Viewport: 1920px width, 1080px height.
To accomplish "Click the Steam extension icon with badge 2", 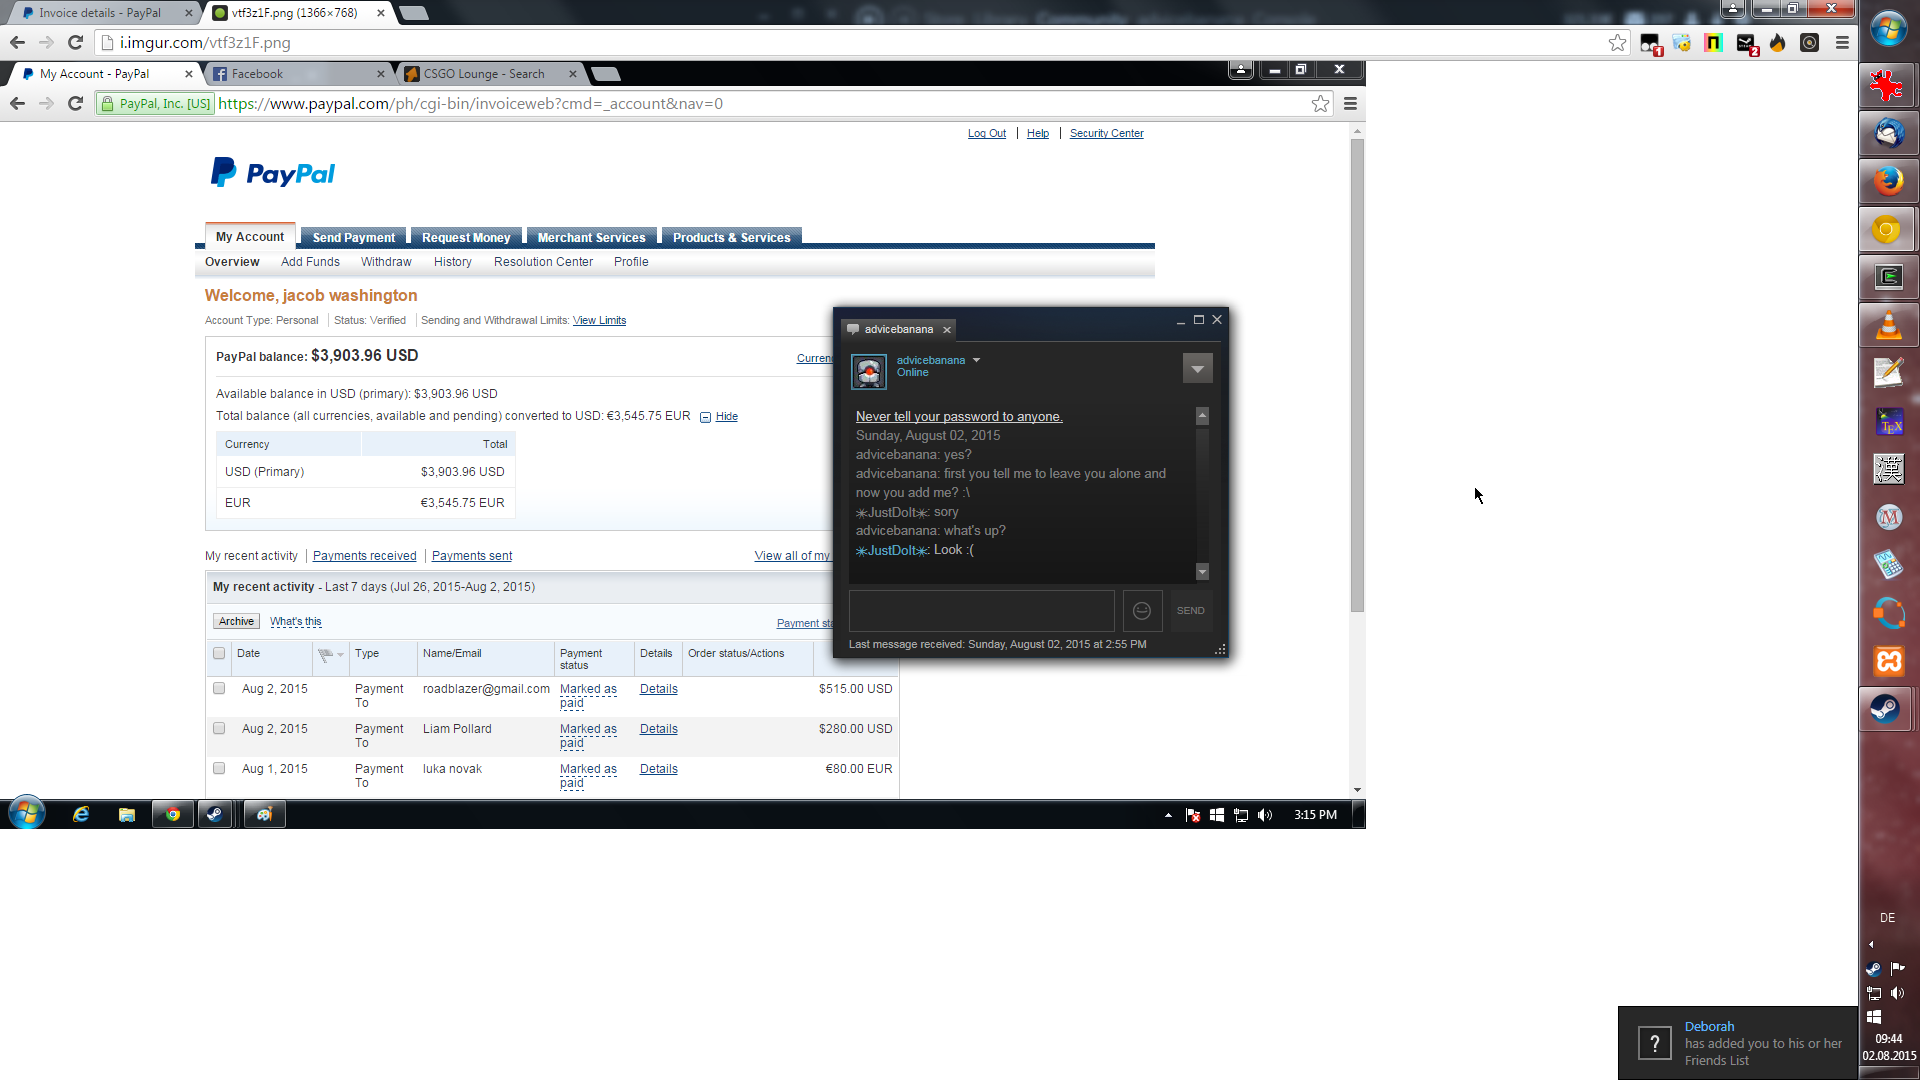I will pos(1746,43).
